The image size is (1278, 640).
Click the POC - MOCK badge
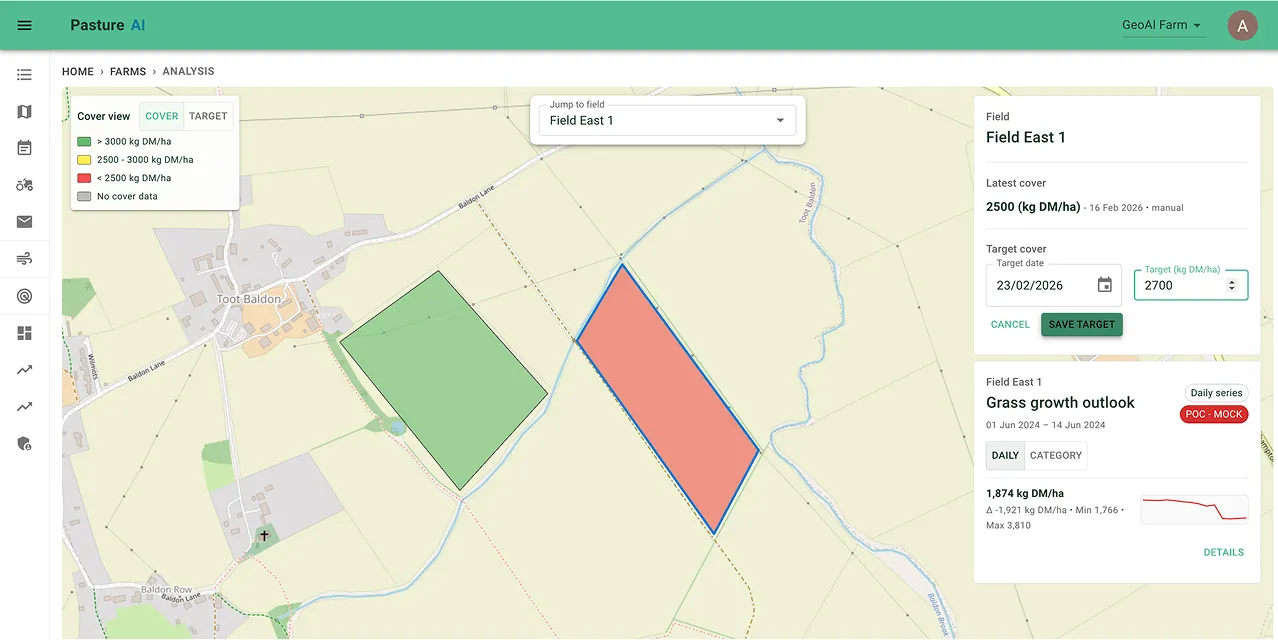pos(1214,414)
